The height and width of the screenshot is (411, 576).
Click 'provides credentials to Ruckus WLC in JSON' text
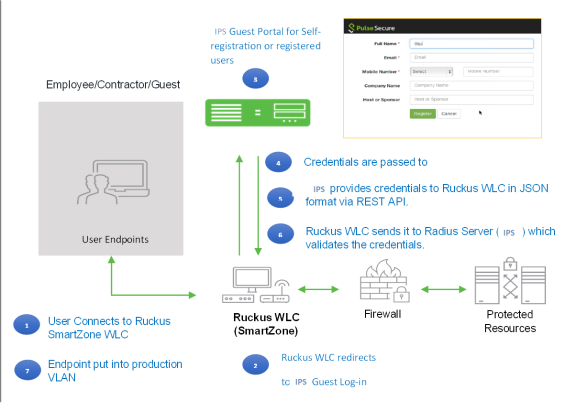[x=439, y=188]
